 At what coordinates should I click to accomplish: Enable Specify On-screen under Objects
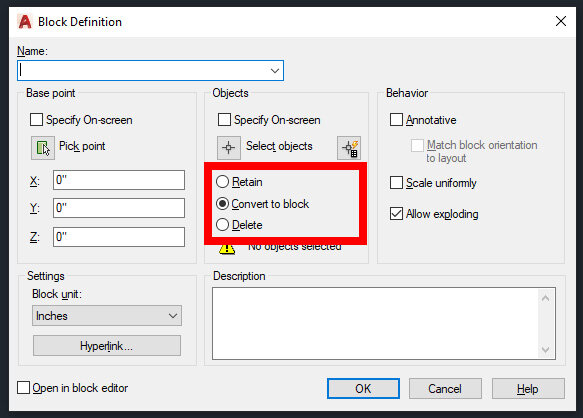point(224,120)
